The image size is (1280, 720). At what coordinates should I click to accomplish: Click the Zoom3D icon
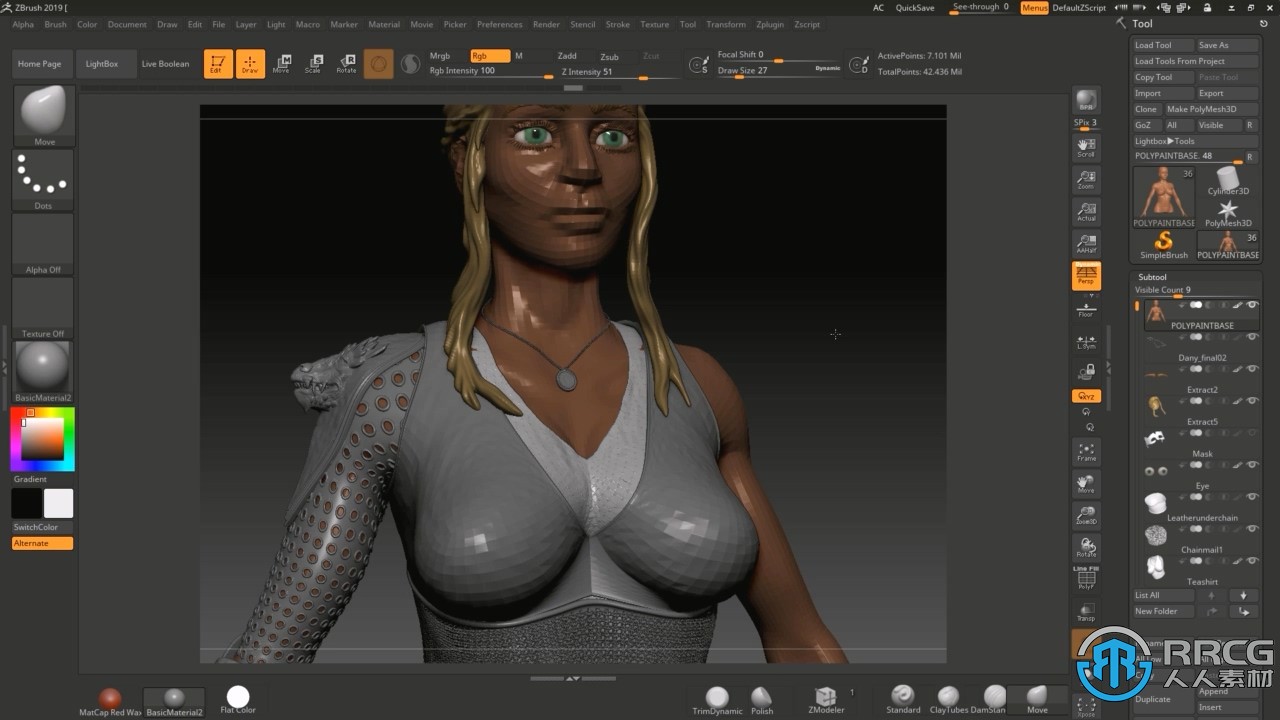pos(1086,516)
